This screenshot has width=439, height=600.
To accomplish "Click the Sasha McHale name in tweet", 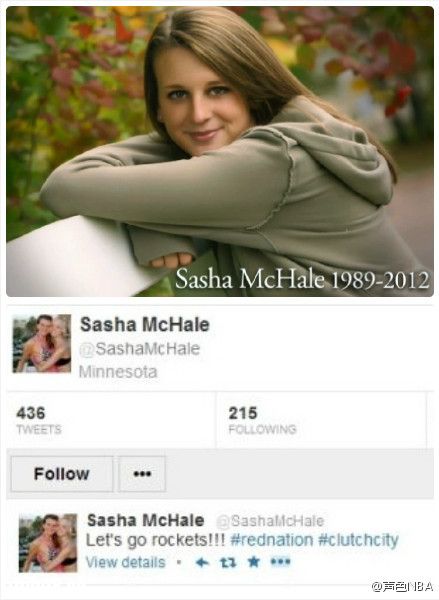I will pos(145,520).
